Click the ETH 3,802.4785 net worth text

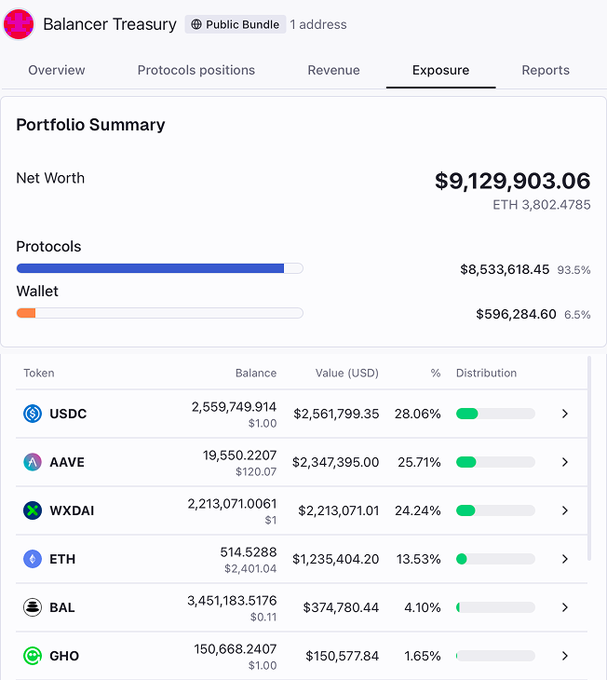coord(542,205)
